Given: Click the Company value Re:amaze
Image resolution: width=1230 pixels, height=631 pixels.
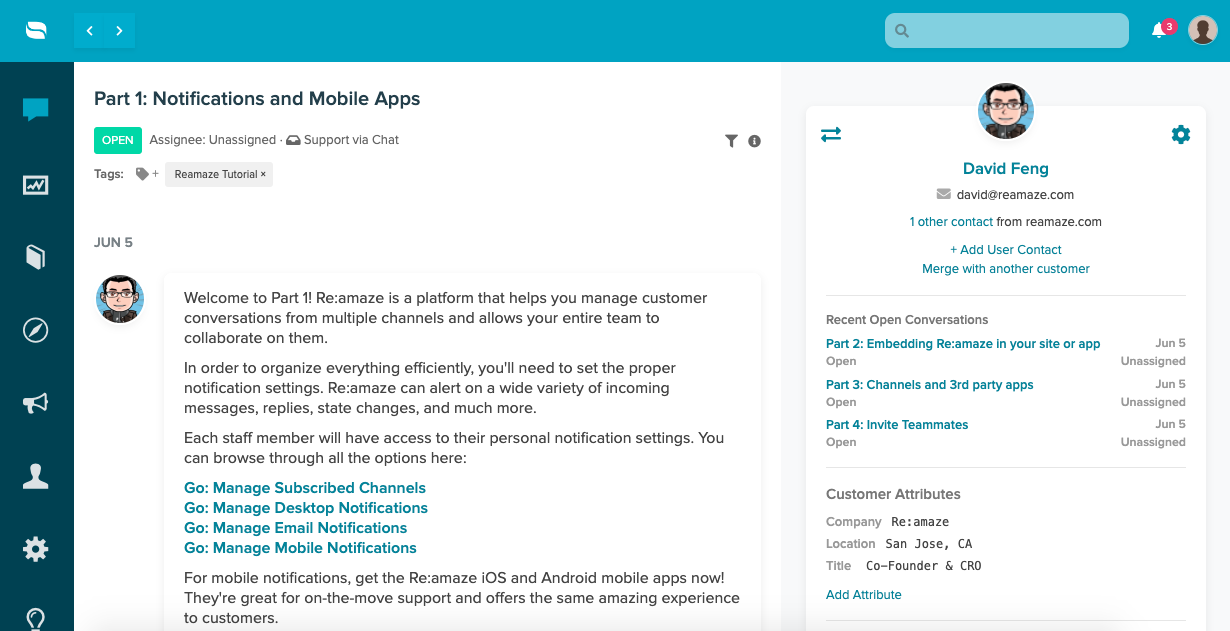Looking at the screenshot, I should [x=920, y=522].
